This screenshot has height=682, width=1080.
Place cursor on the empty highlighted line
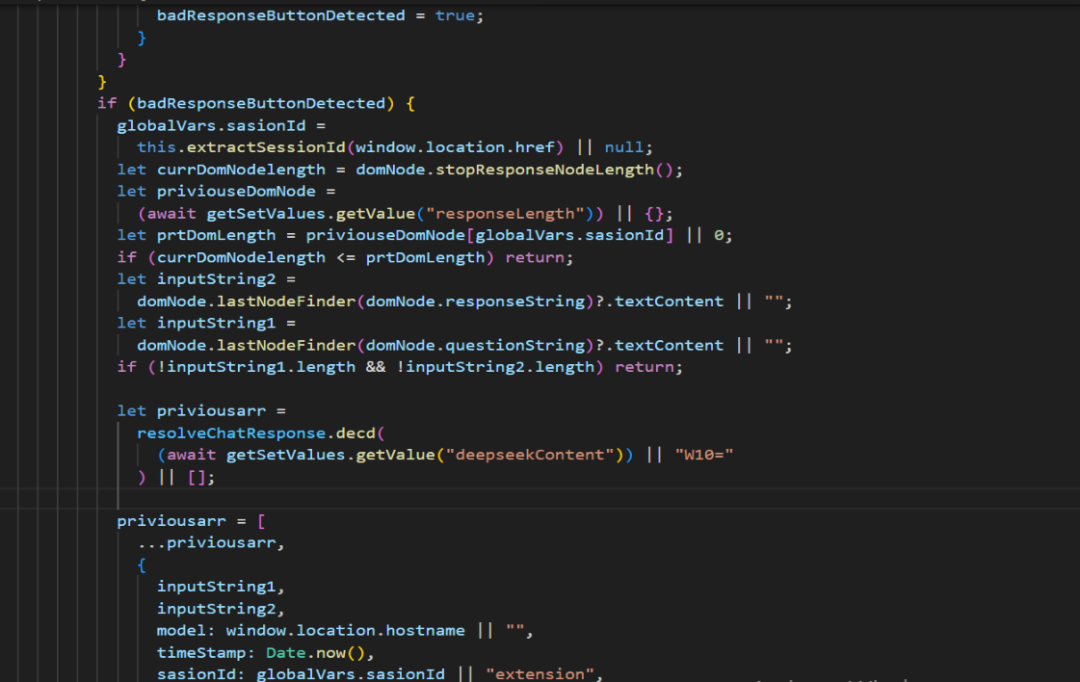400,498
